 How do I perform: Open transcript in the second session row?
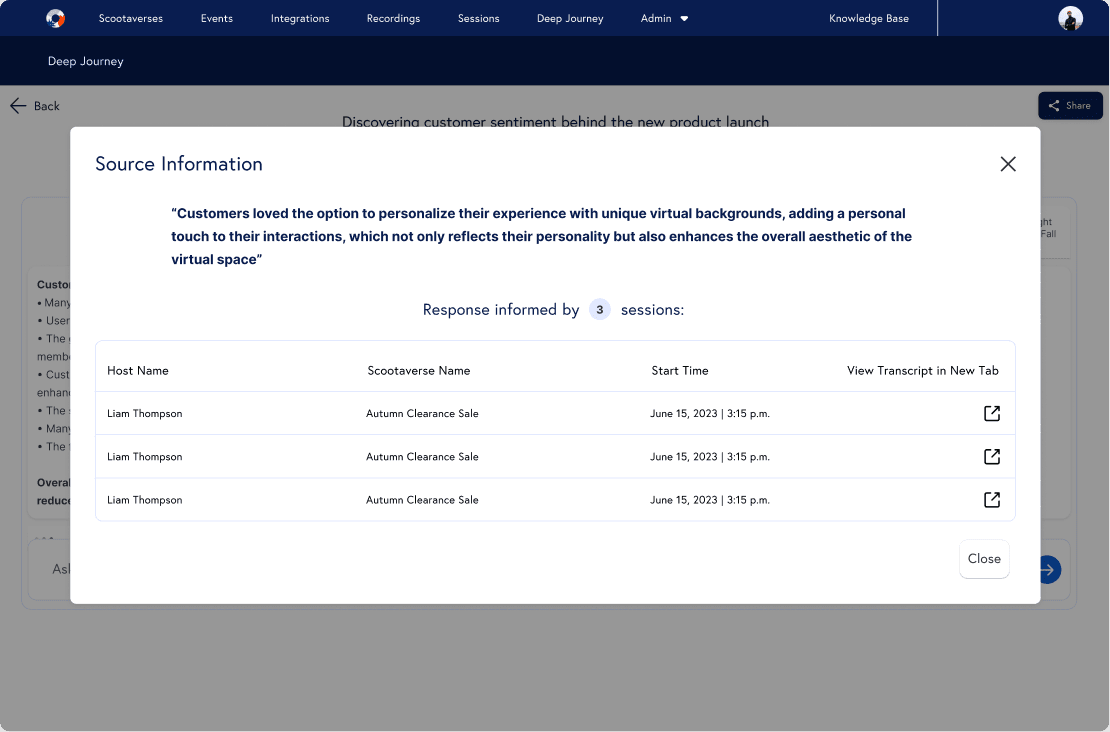(991, 456)
